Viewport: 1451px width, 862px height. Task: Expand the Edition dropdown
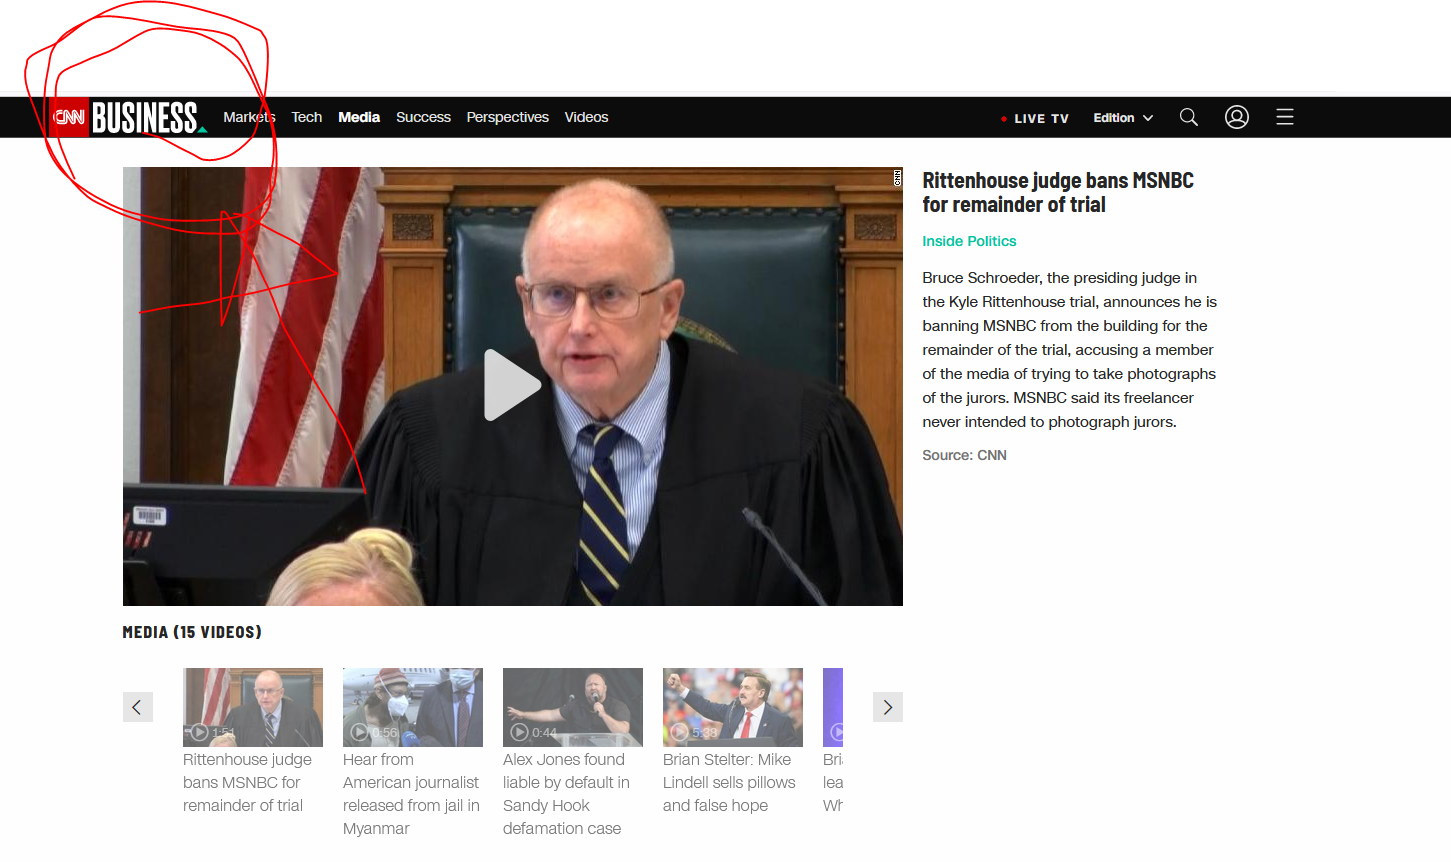point(1123,118)
